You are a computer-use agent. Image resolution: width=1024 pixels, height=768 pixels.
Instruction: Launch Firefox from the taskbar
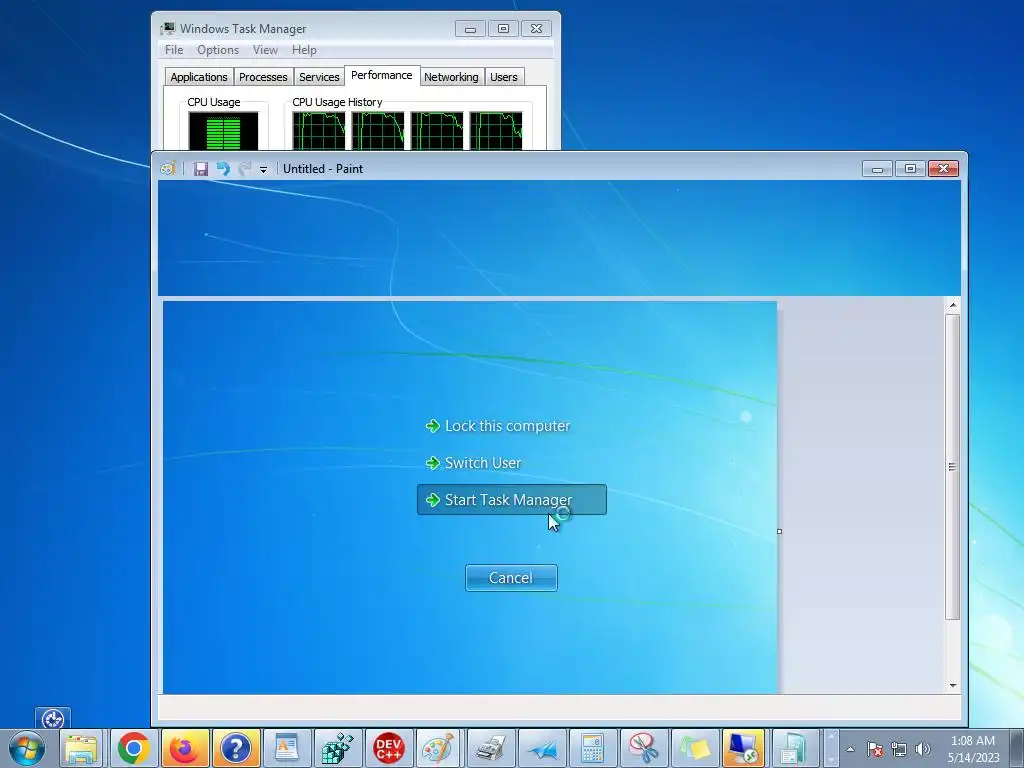(185, 748)
